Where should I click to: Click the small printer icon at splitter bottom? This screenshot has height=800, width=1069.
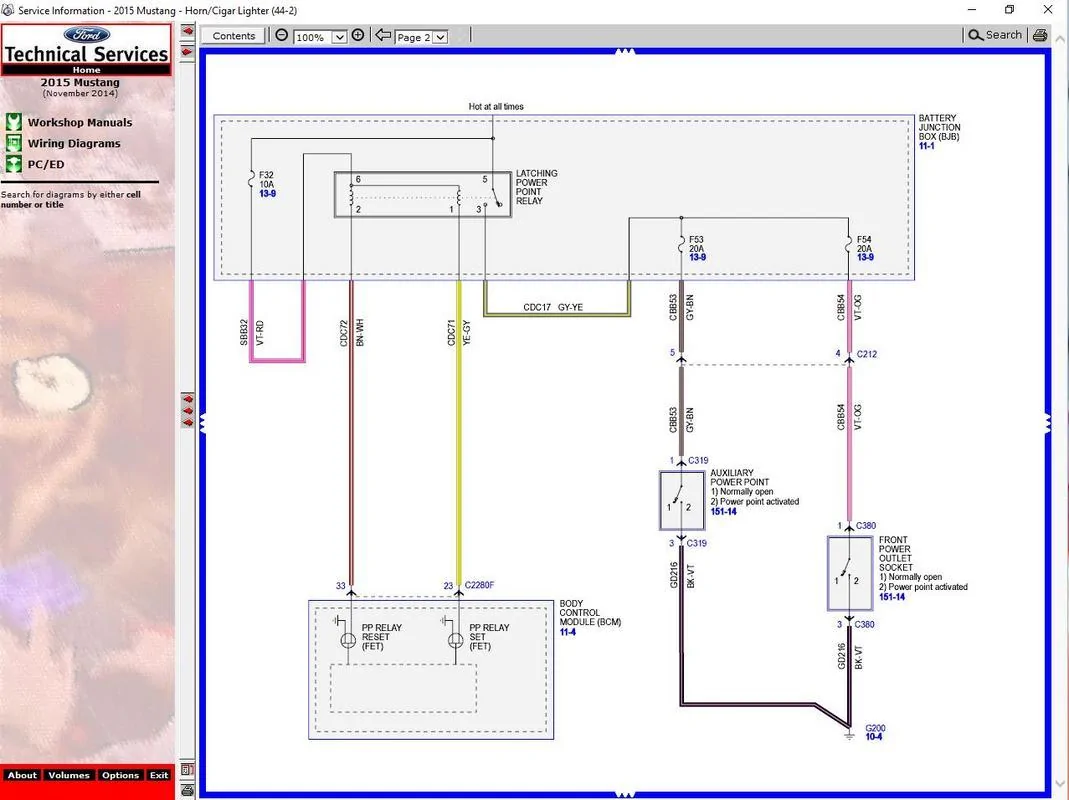click(x=187, y=790)
